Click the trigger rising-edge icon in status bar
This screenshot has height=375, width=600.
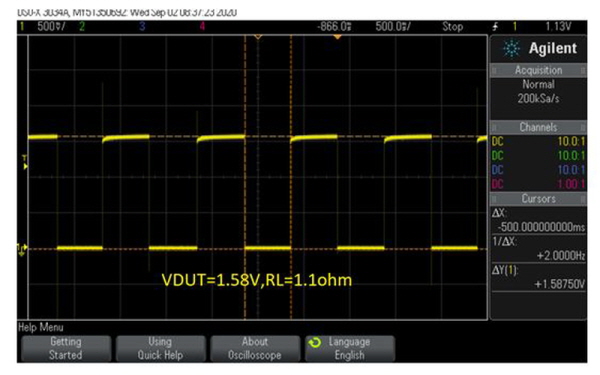[x=496, y=26]
